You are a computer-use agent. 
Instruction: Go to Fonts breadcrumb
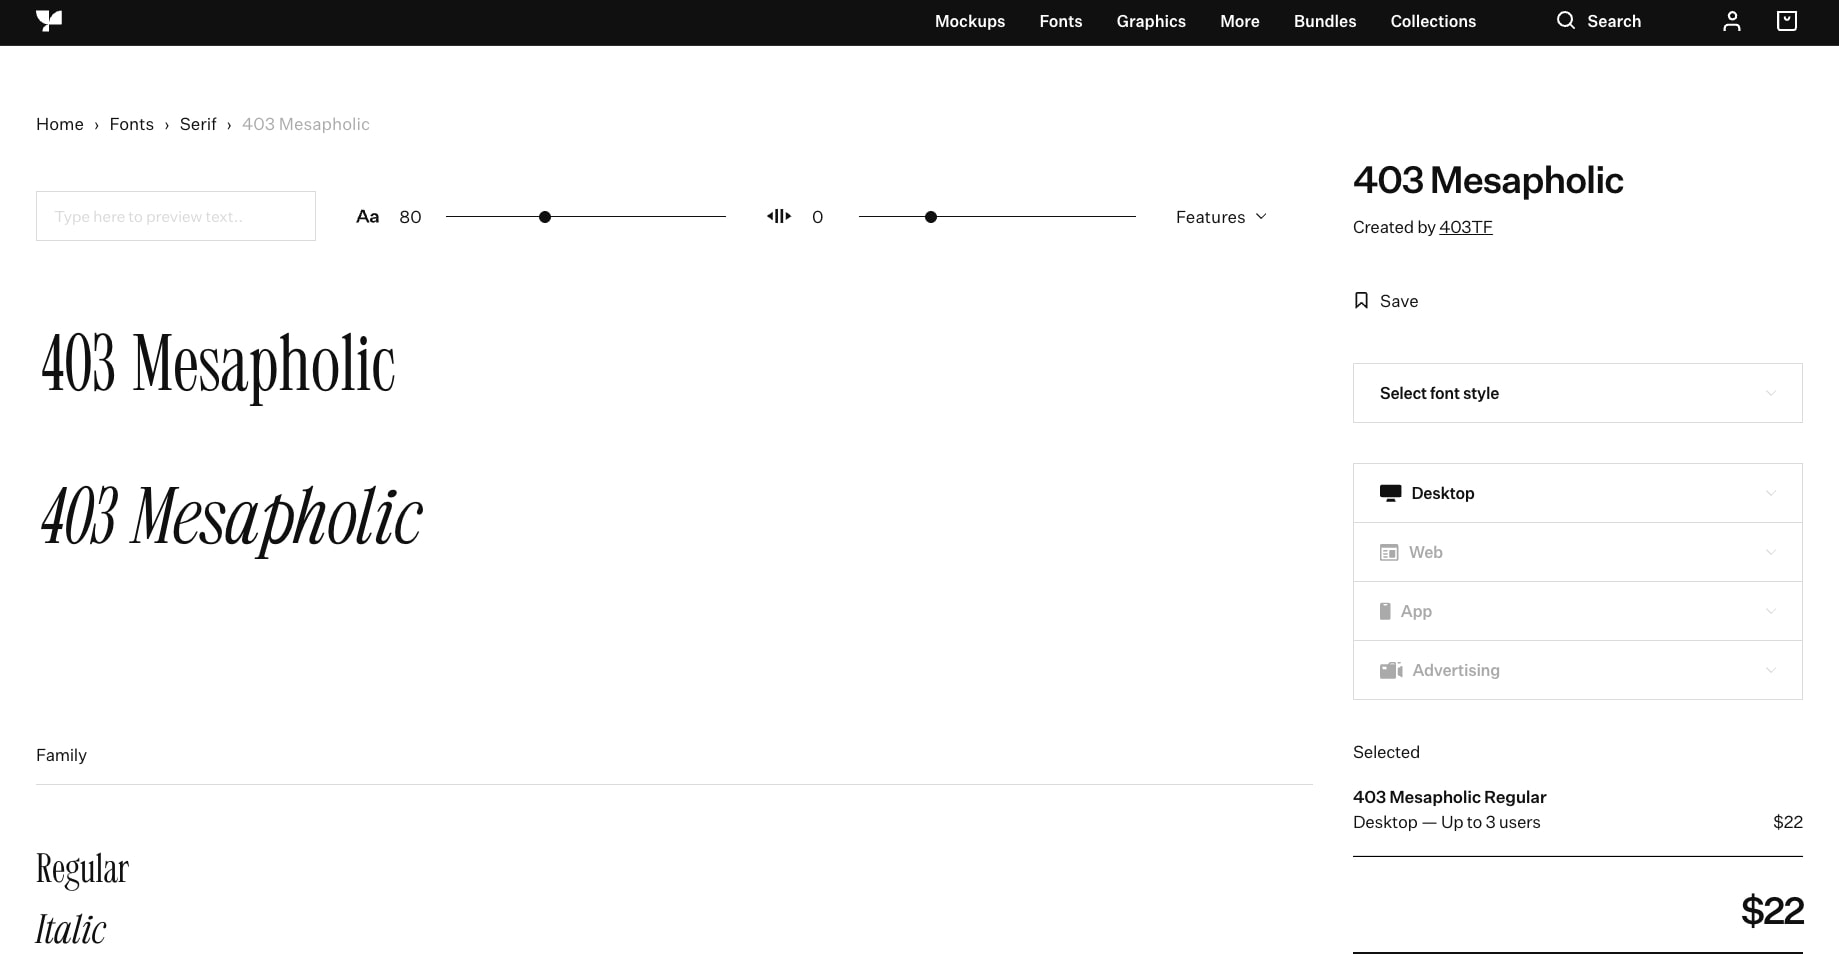[x=132, y=124]
